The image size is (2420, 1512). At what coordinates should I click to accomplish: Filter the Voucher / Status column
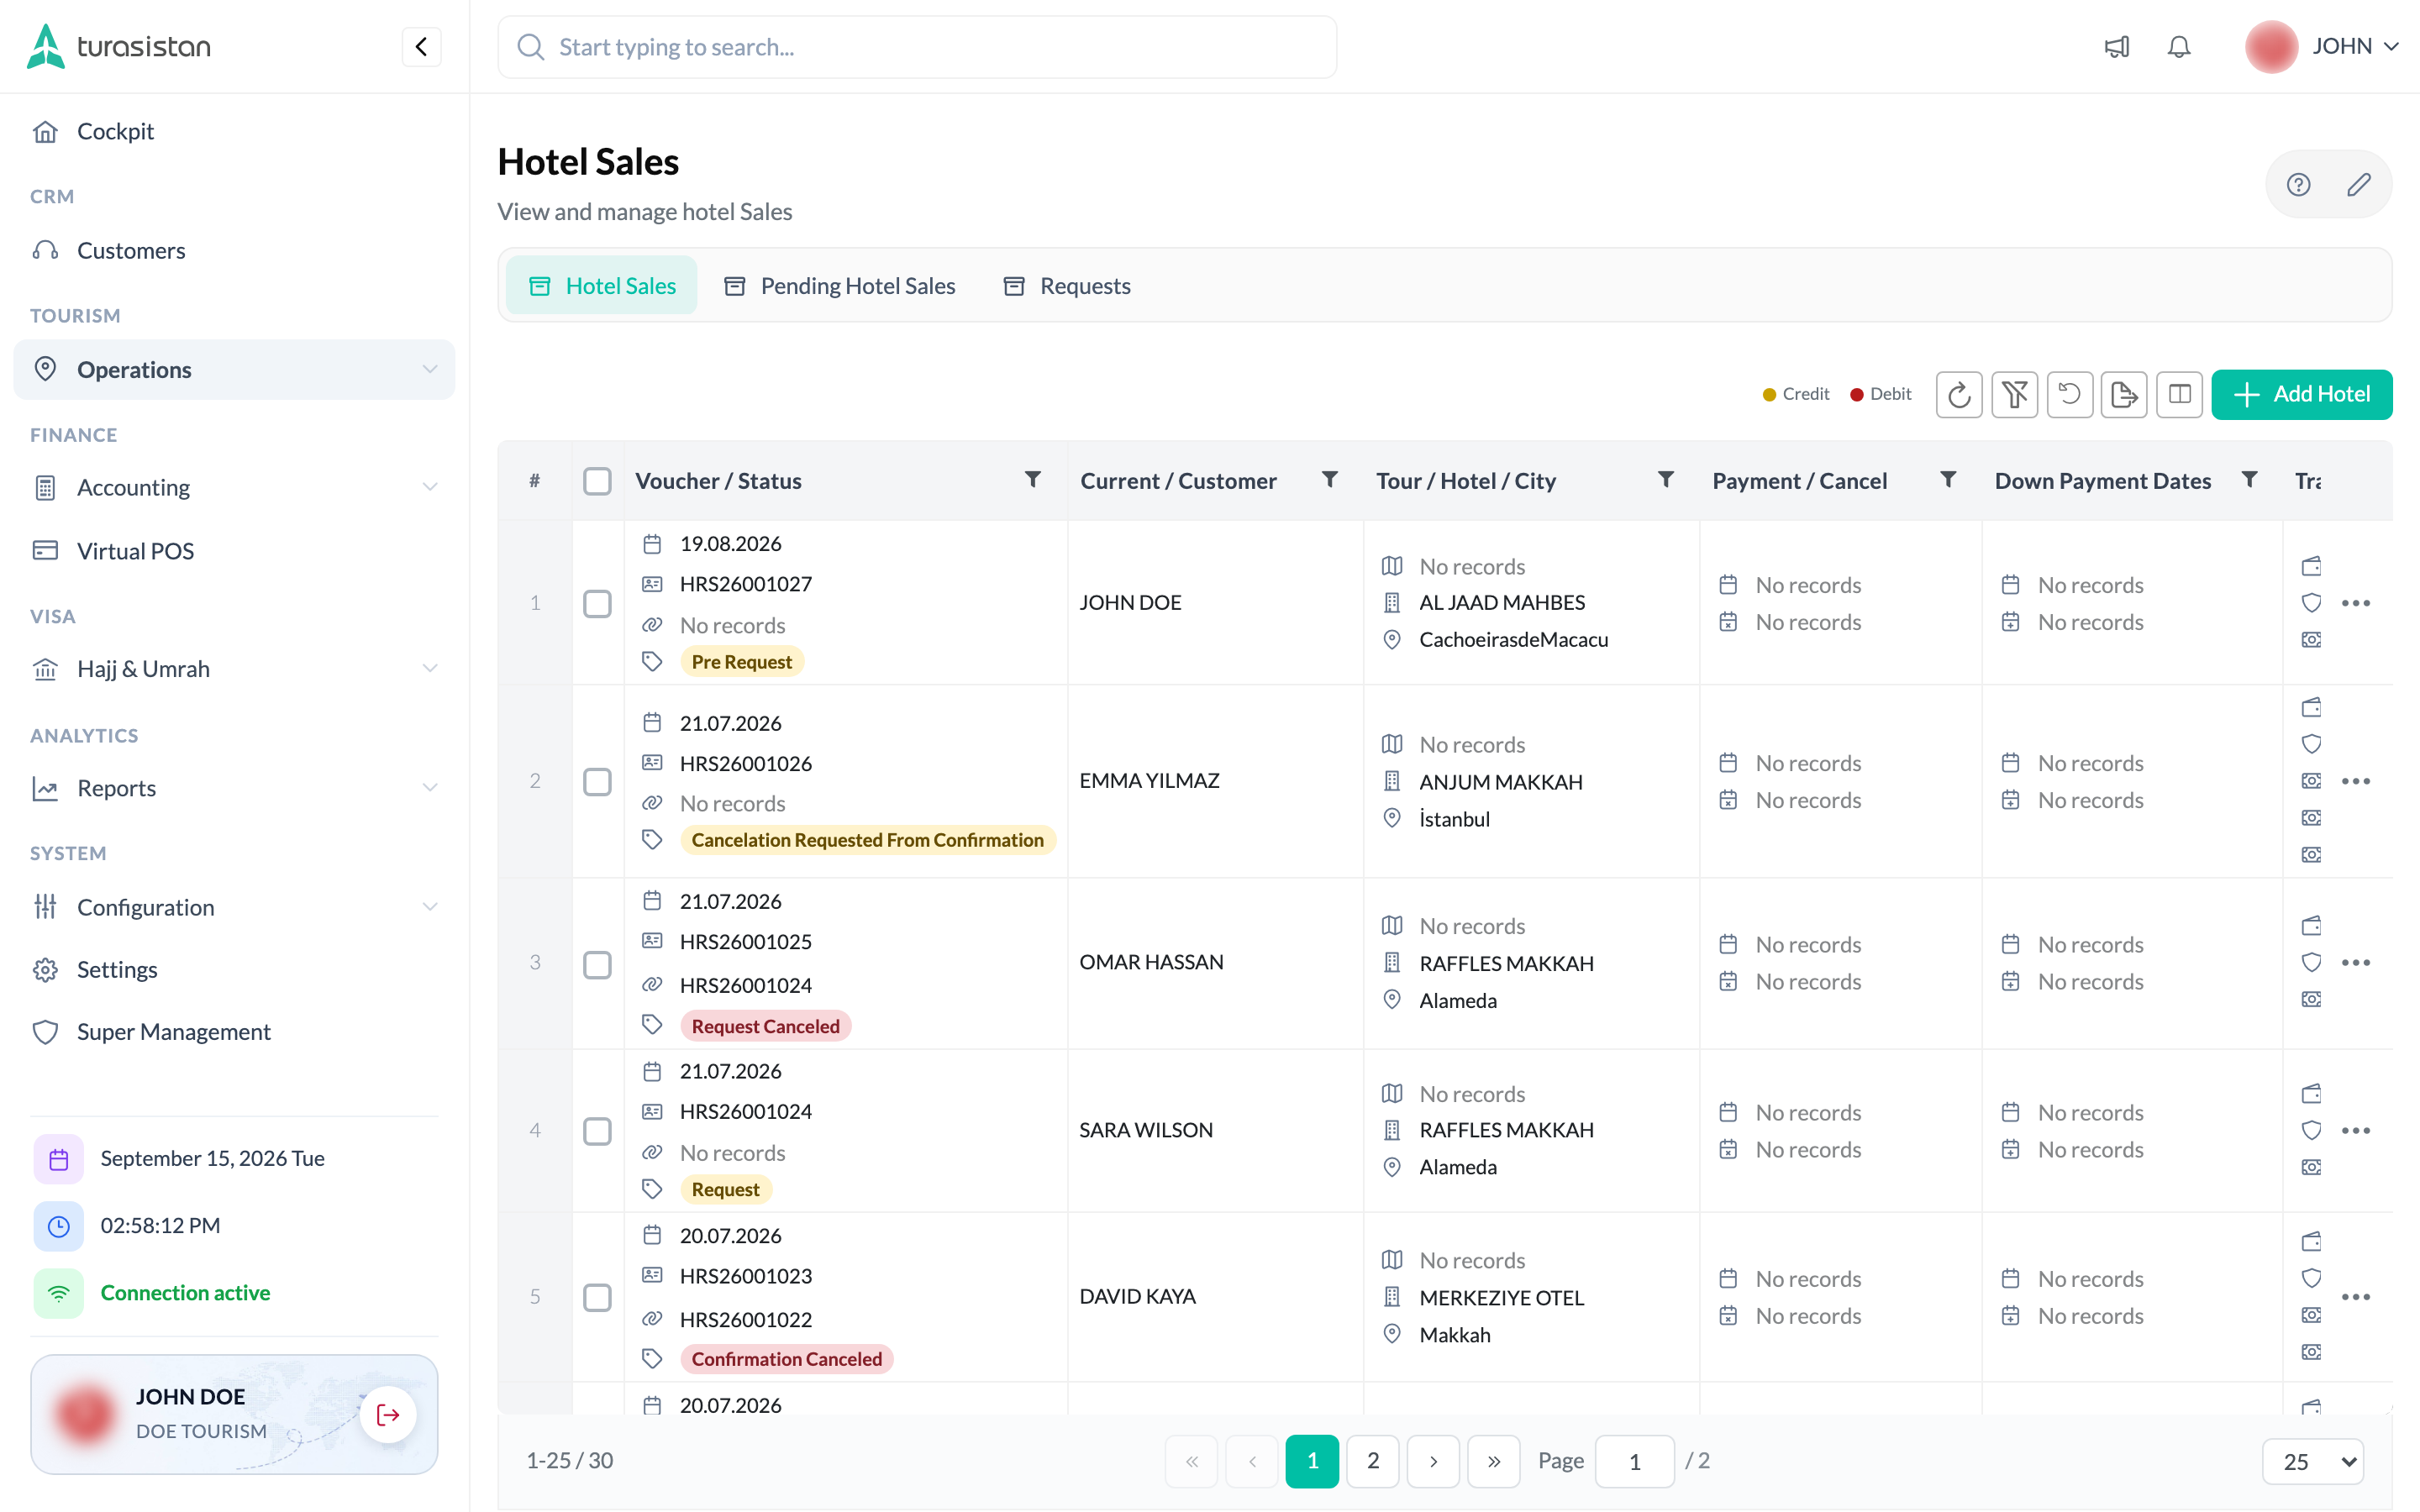[1033, 480]
